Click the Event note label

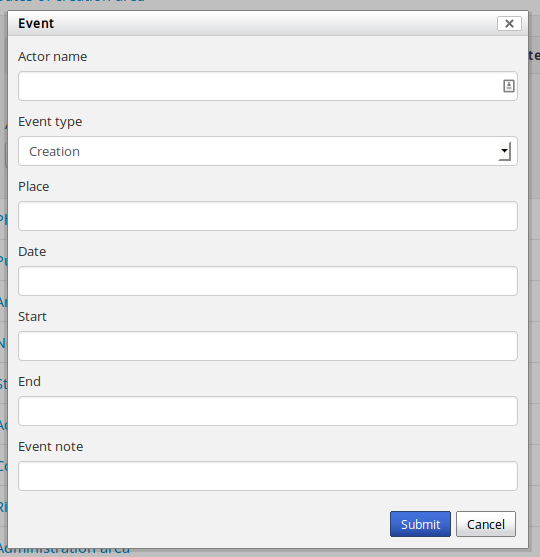50,447
